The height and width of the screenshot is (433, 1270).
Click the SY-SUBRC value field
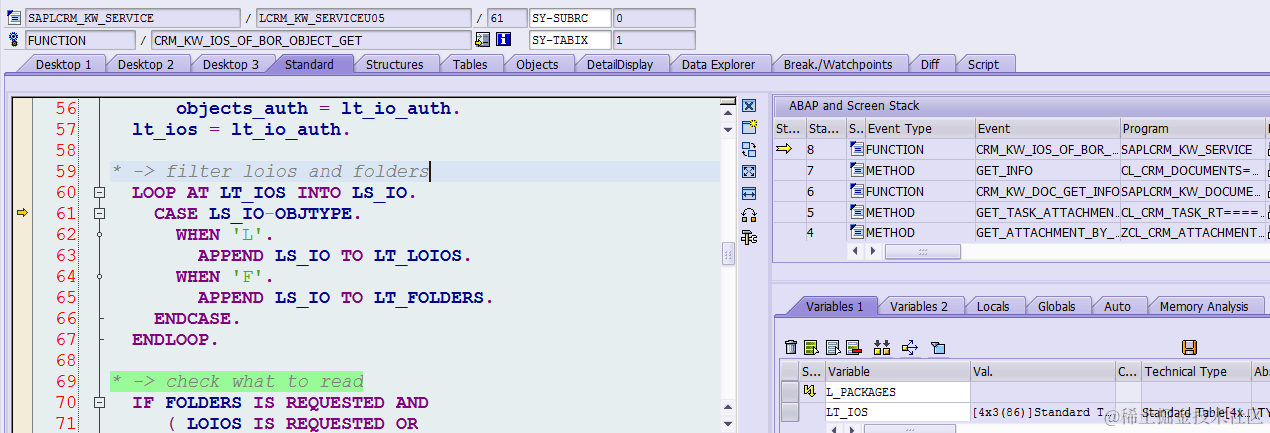coord(654,18)
